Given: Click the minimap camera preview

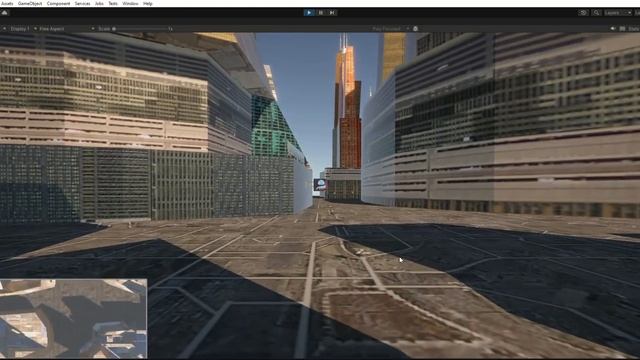Looking at the screenshot, I should click(x=73, y=318).
